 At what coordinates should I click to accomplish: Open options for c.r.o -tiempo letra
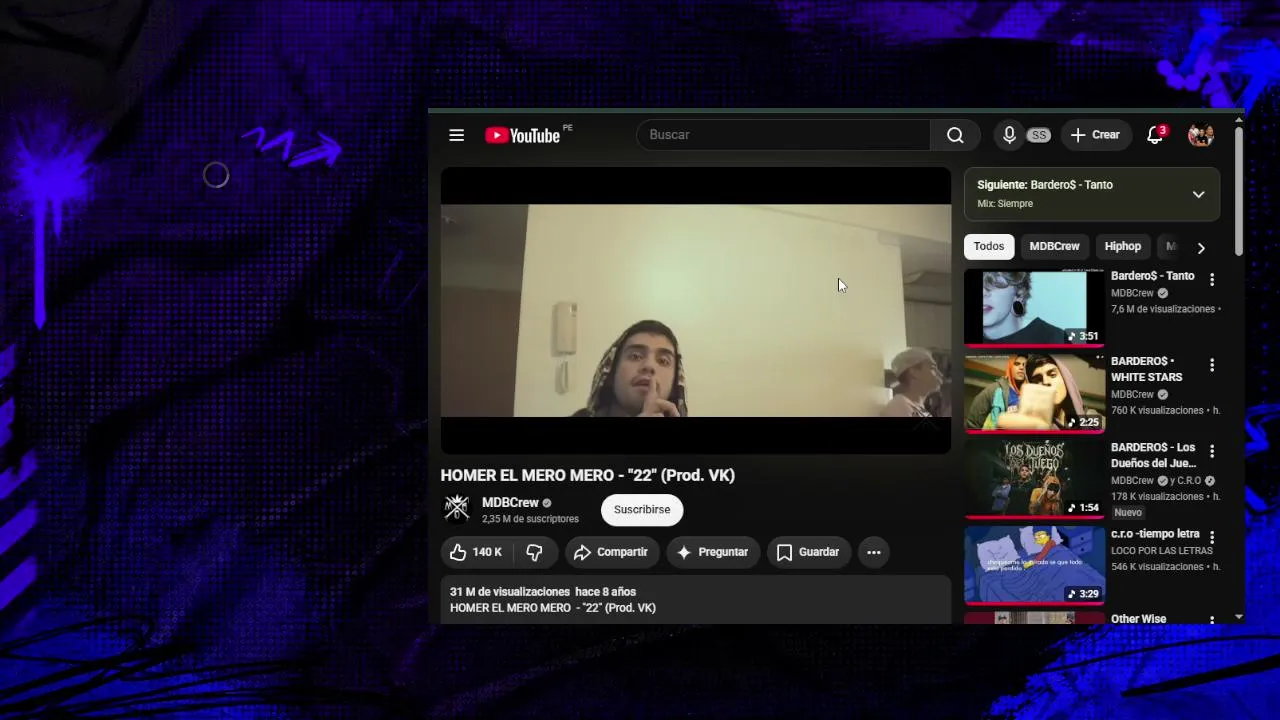click(x=1212, y=538)
